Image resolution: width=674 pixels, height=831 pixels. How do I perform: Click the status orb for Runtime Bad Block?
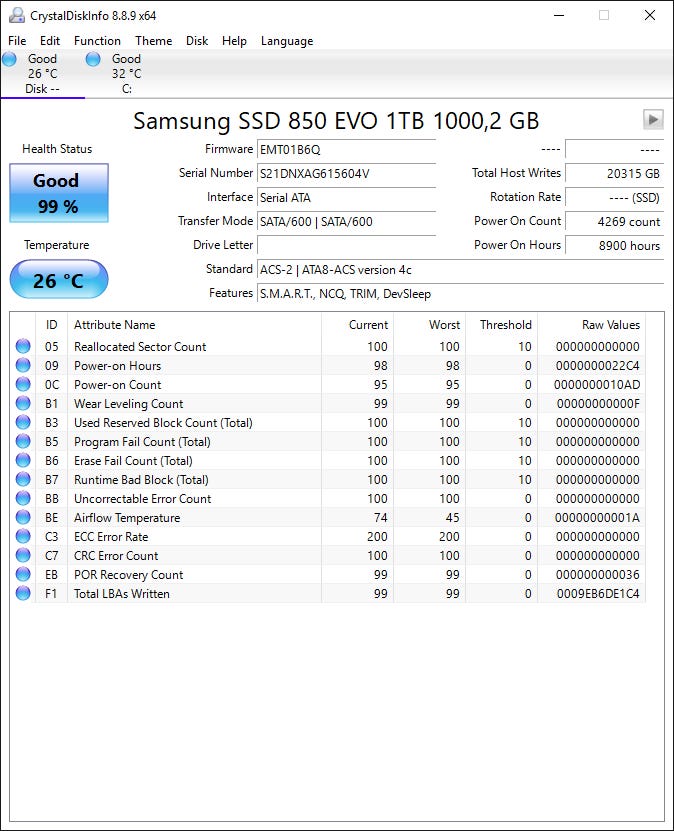pyautogui.click(x=23, y=480)
